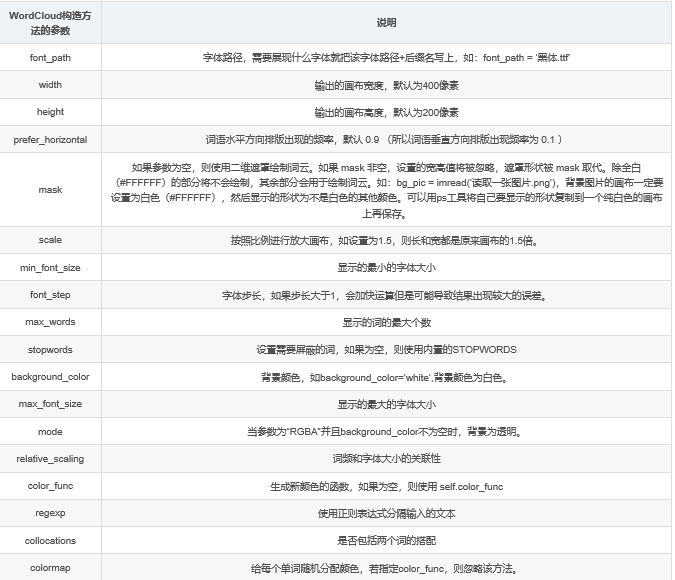Click the description mentioning font_path = '黑体.ttf'
This screenshot has width=675, height=580.
[x=386, y=58]
